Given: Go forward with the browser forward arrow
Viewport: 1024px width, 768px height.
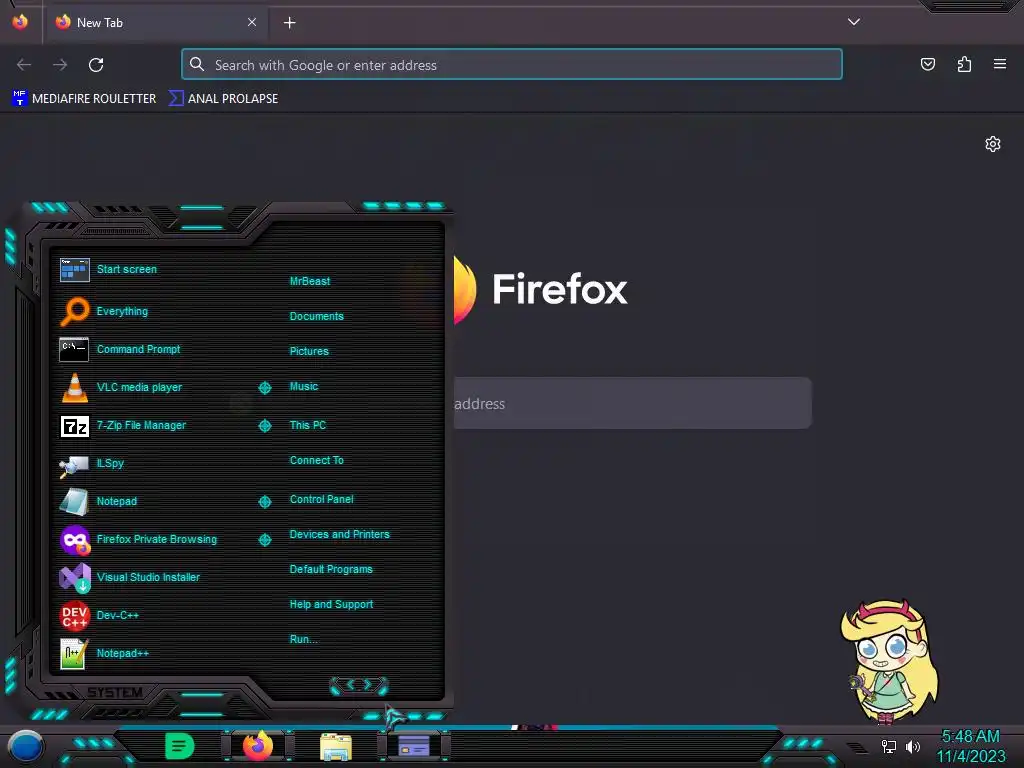Looking at the screenshot, I should (x=60, y=65).
